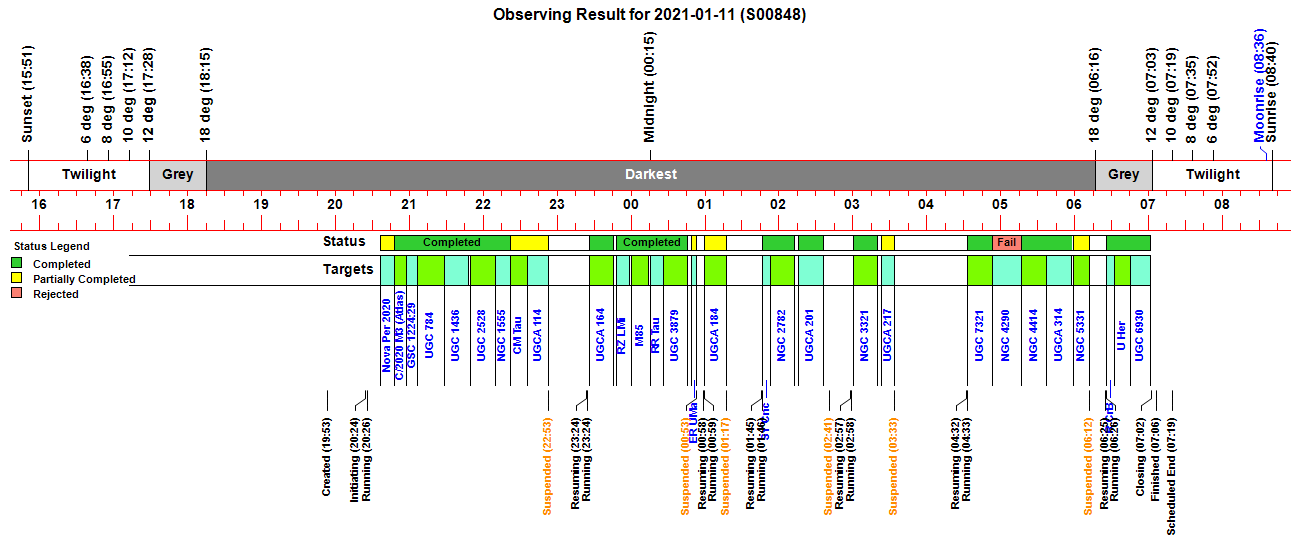
Task: Click the U Her target label
Action: pos(1122,334)
